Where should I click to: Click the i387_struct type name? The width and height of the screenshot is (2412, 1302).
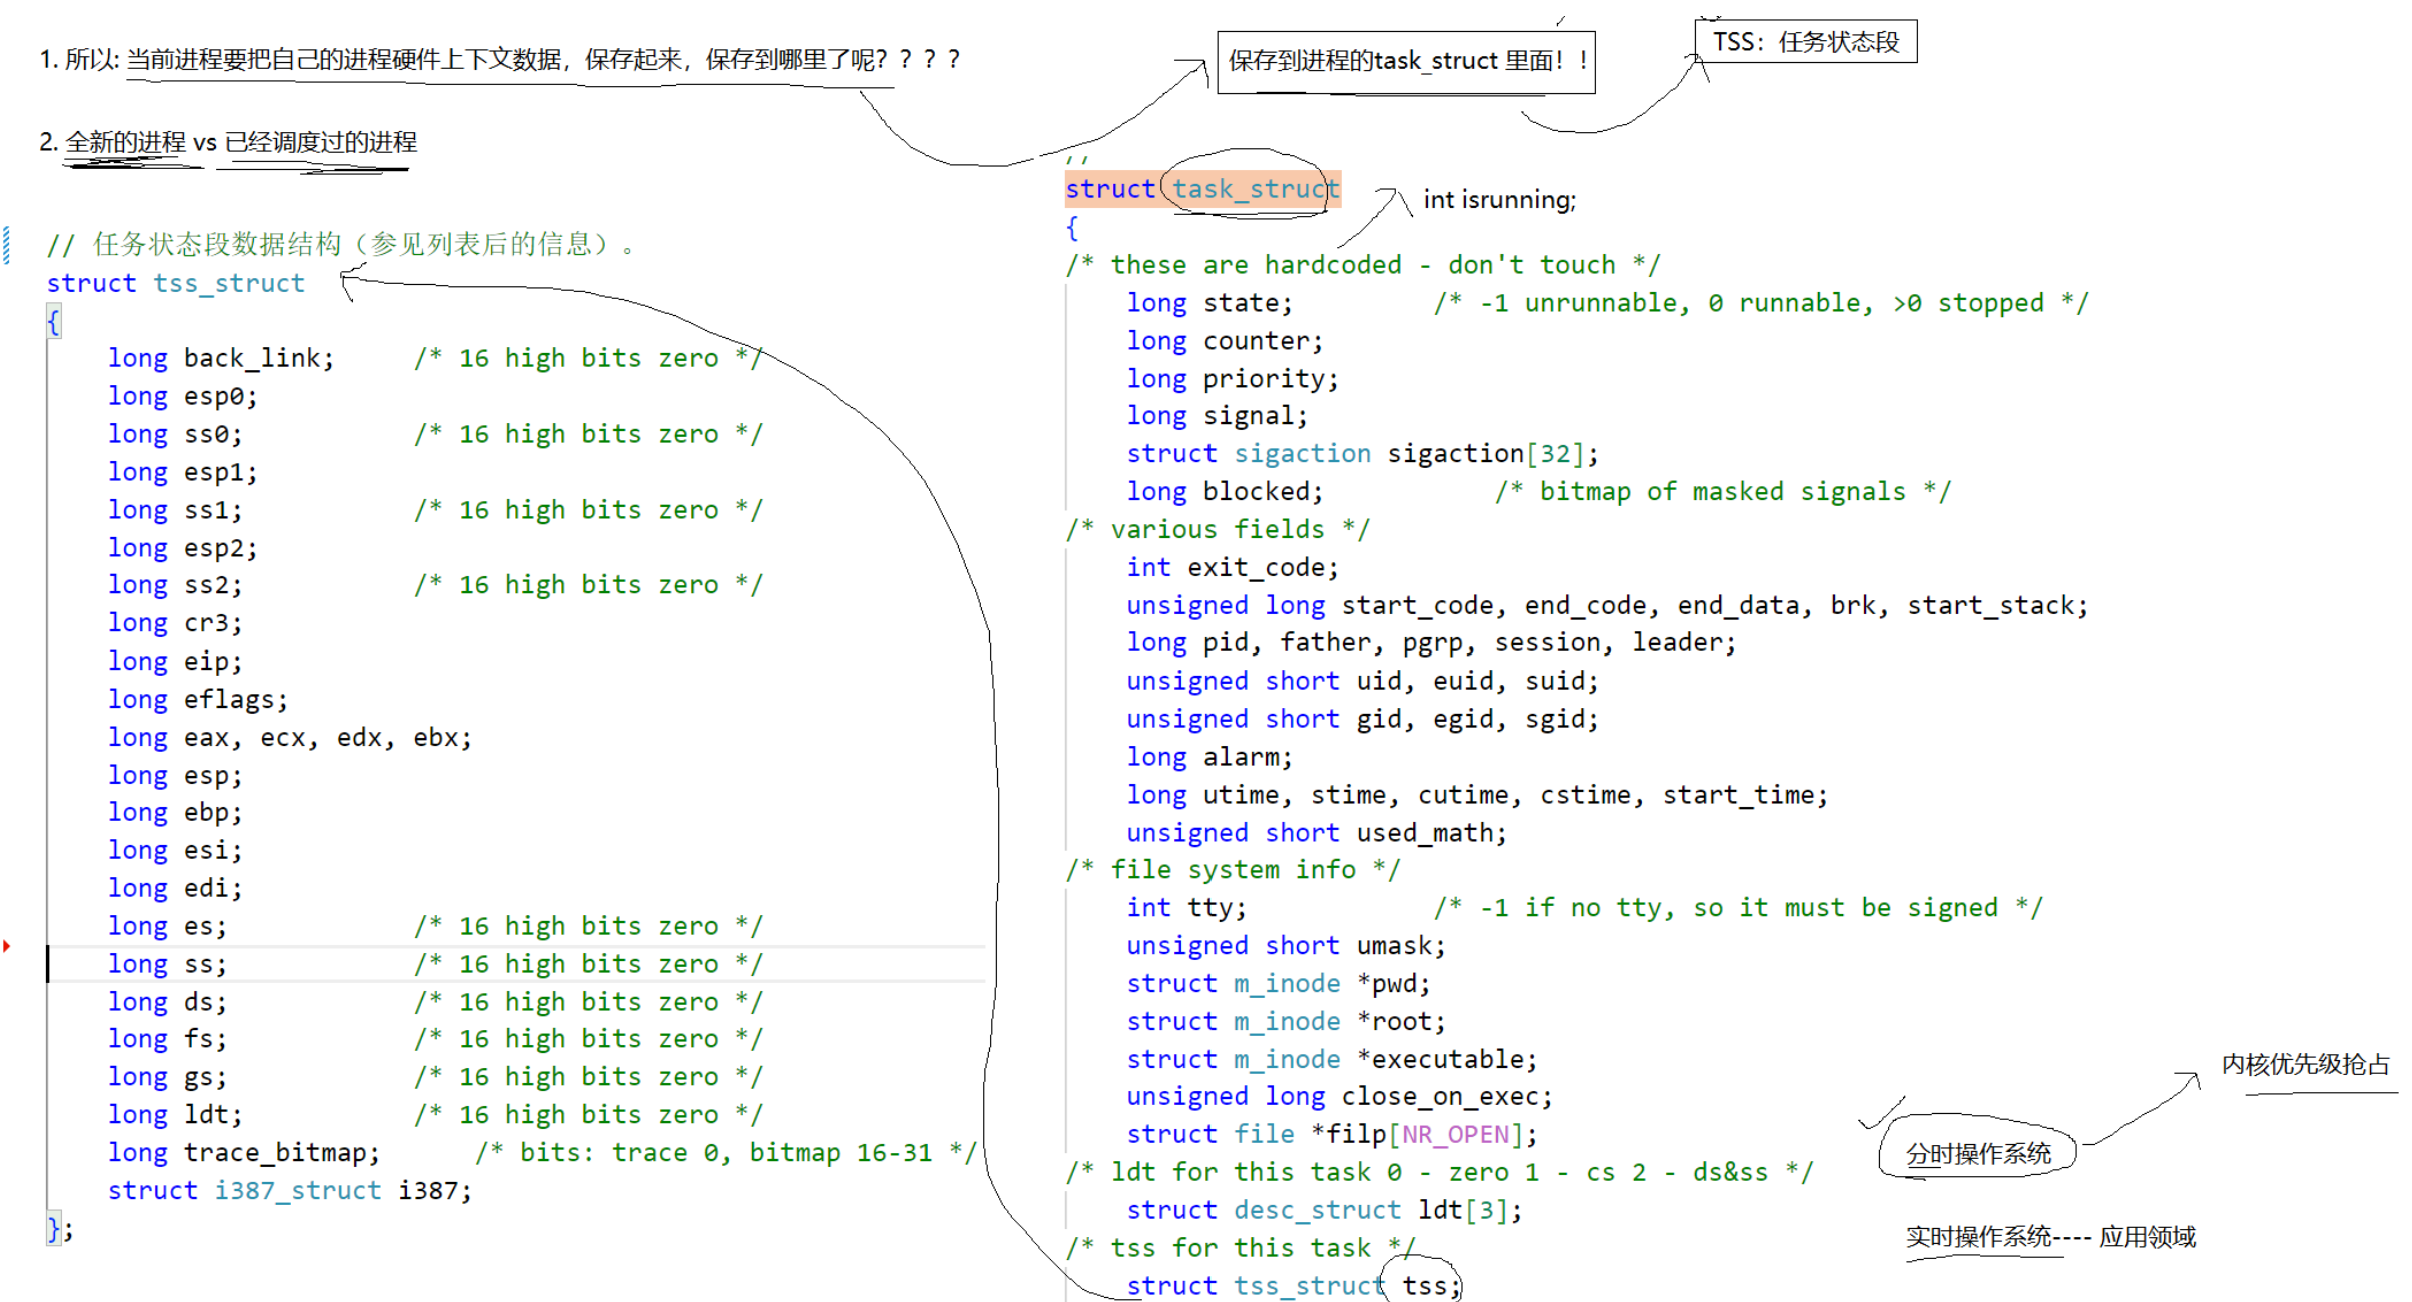297,1191
